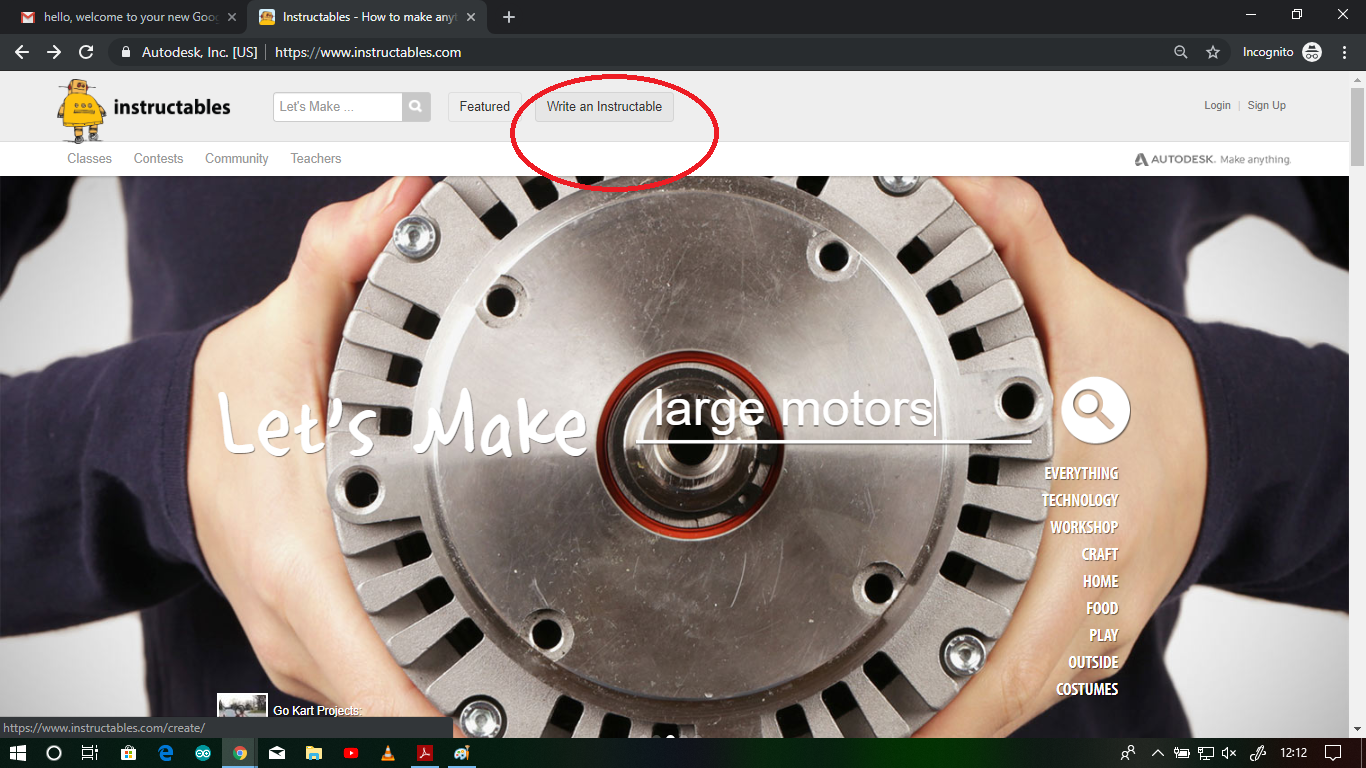Click the page vertical scrollbar thumb
The width and height of the screenshot is (1366, 768).
1357,127
